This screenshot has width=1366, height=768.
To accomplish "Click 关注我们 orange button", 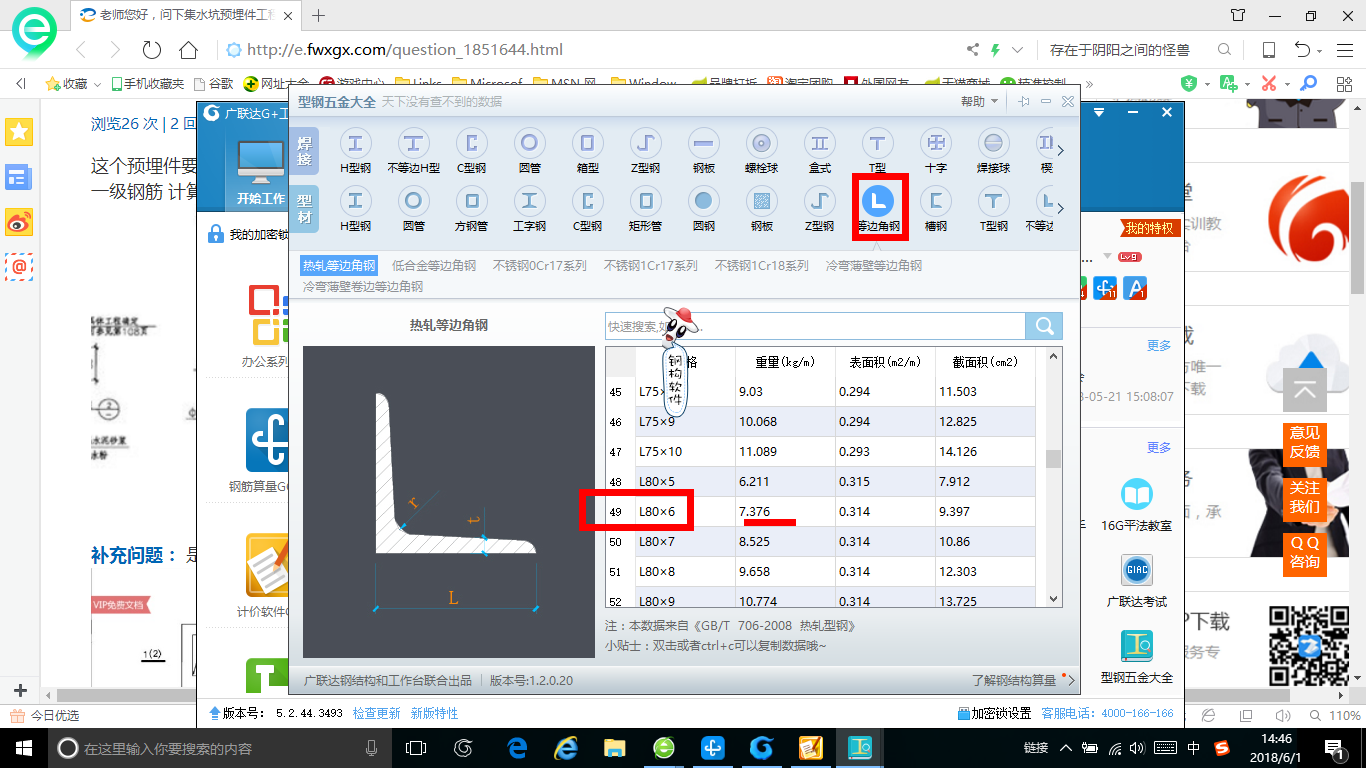I will click(x=1304, y=497).
